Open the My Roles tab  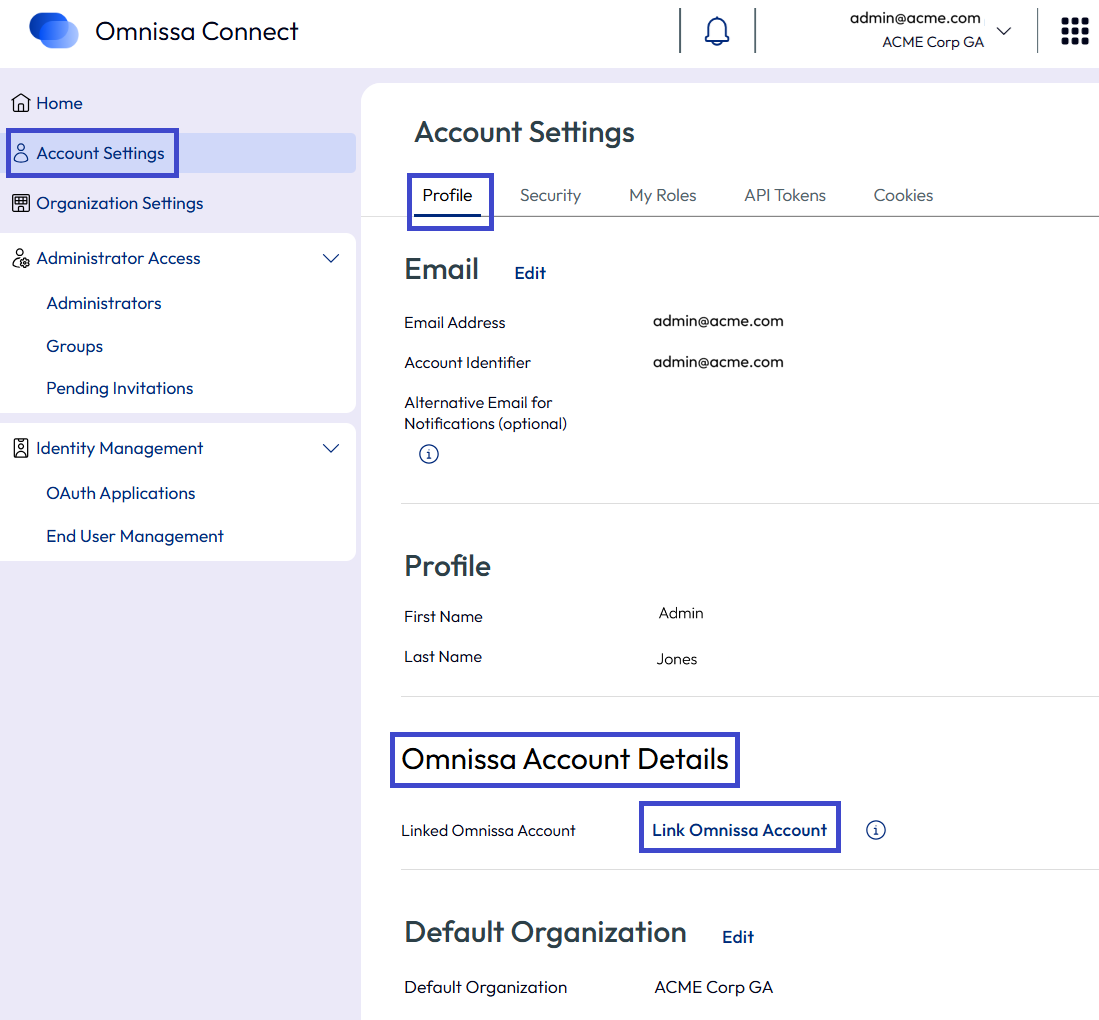662,196
